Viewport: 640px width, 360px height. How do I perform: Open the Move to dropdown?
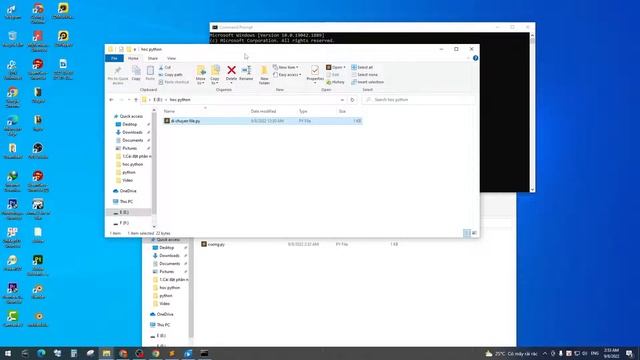[x=201, y=75]
